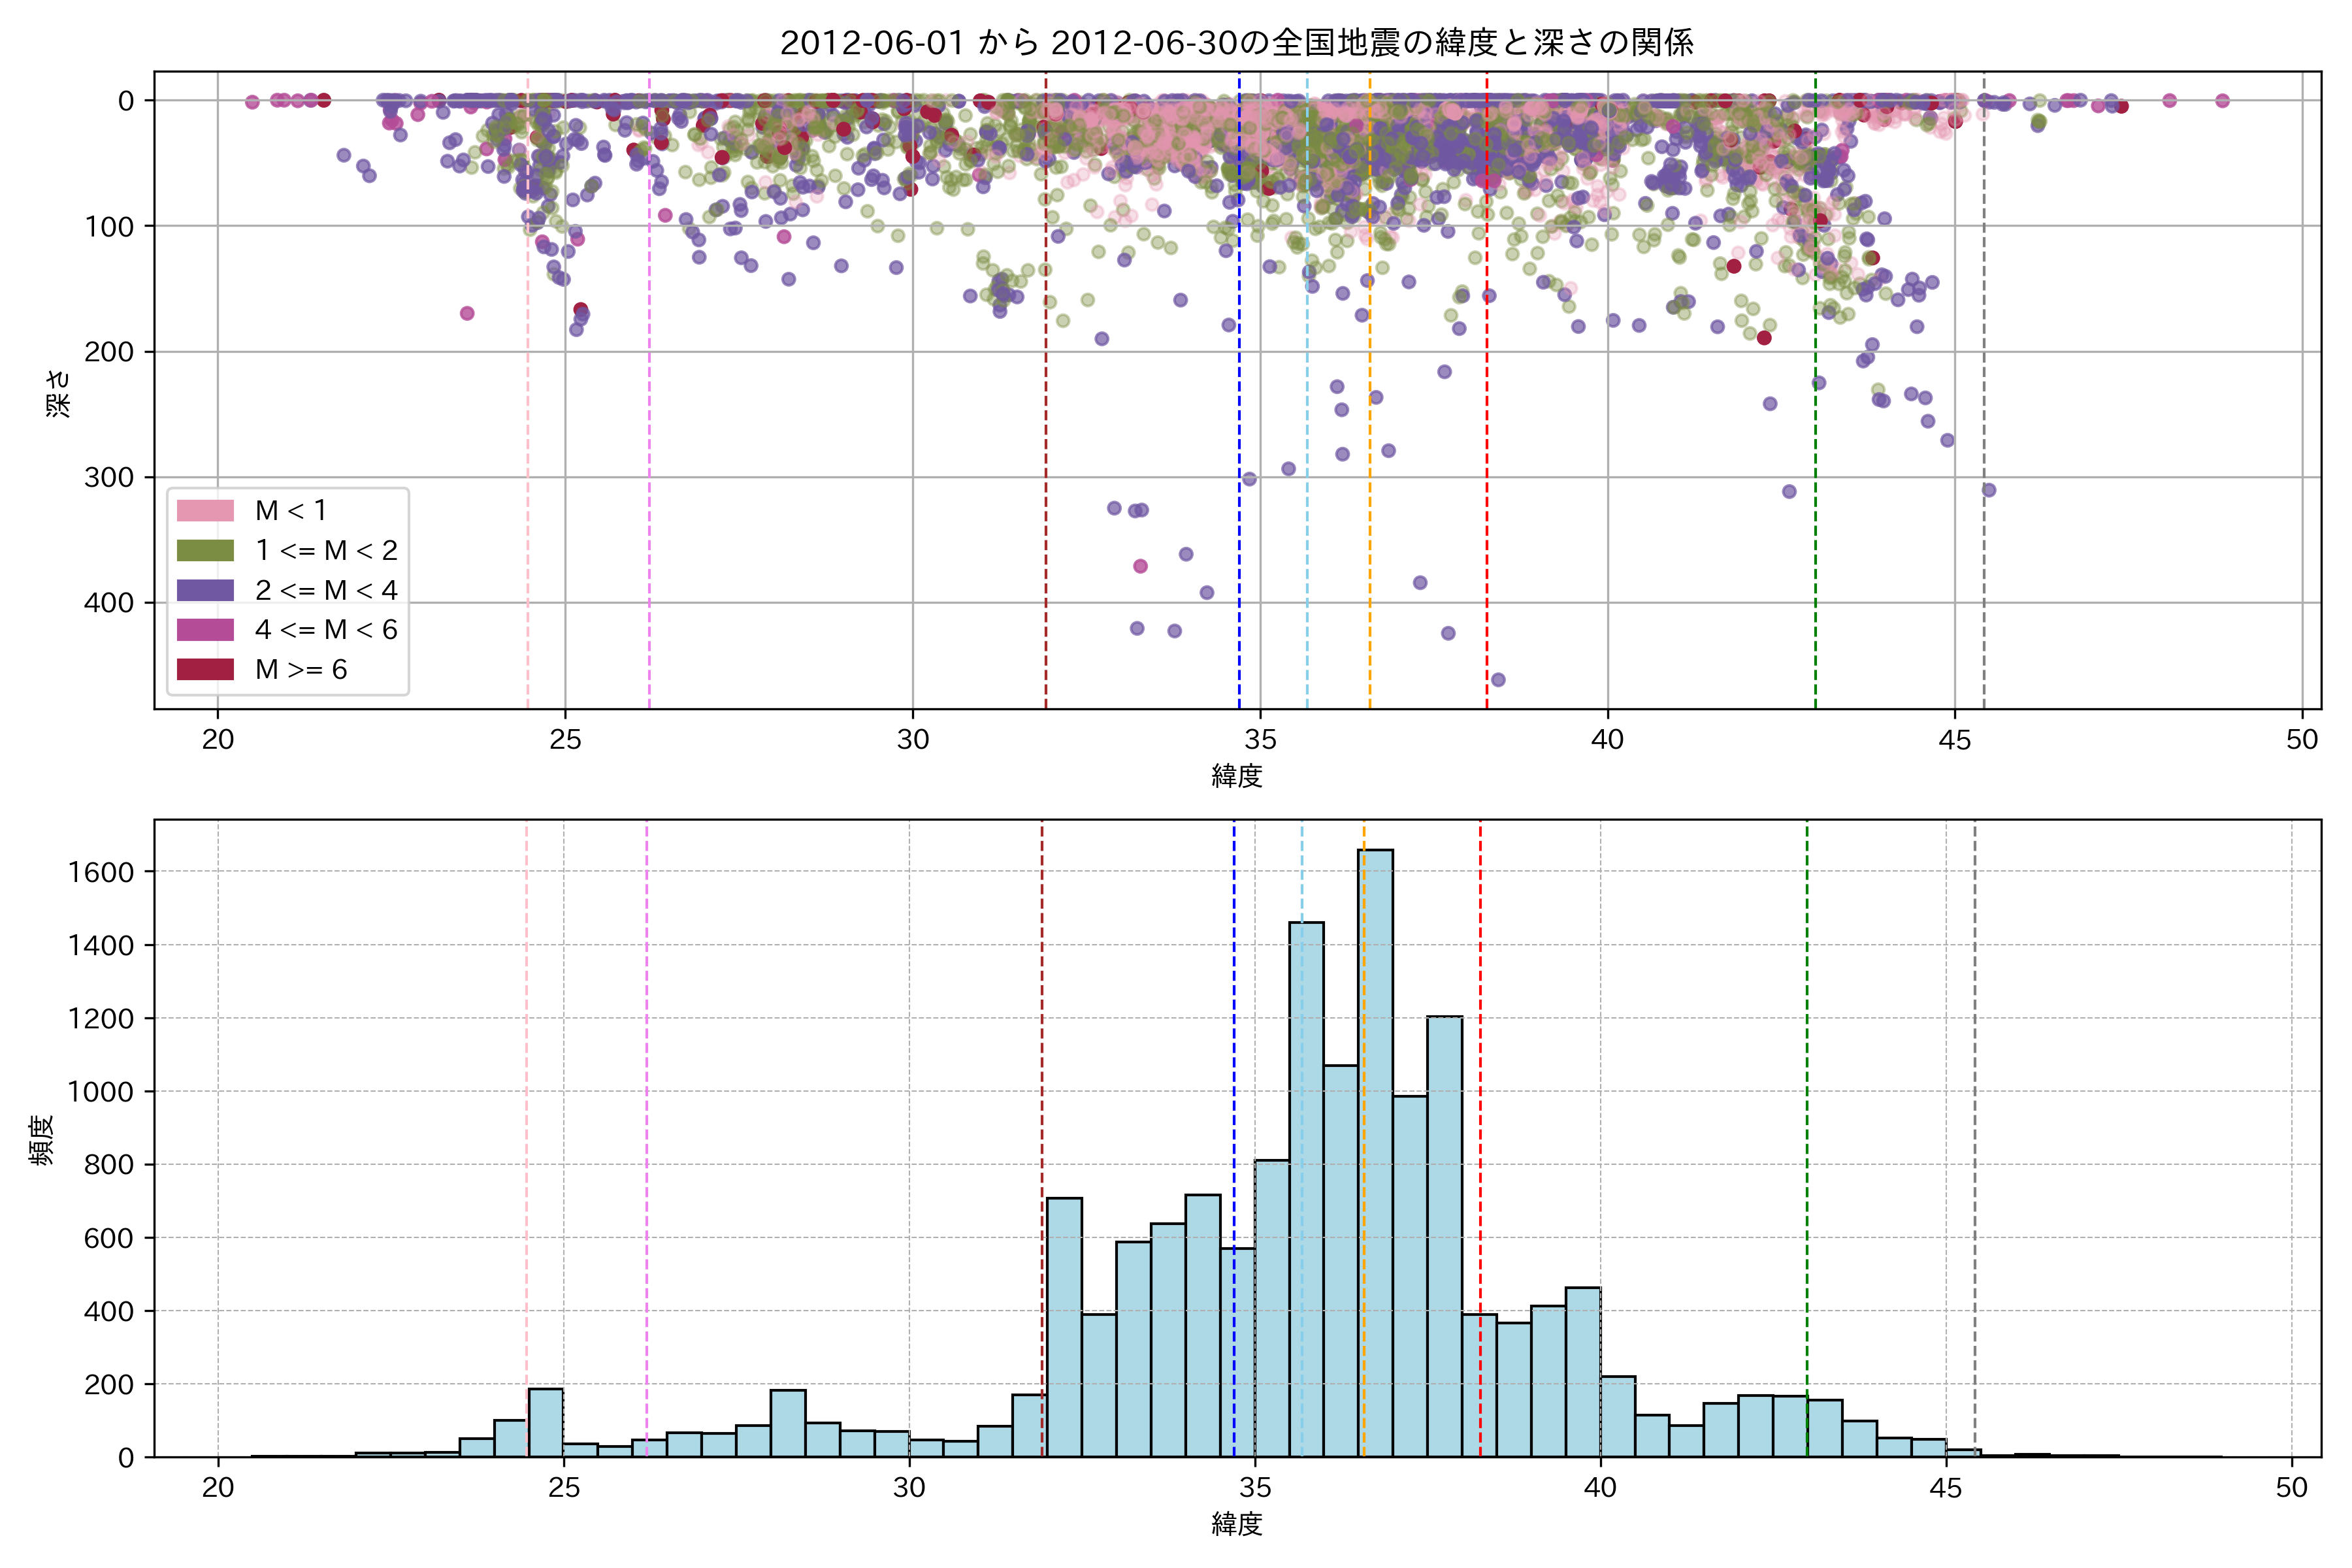Click the crimson M >= 6 legend swatch
Viewport: 2352px width, 1568px height.
(205, 670)
